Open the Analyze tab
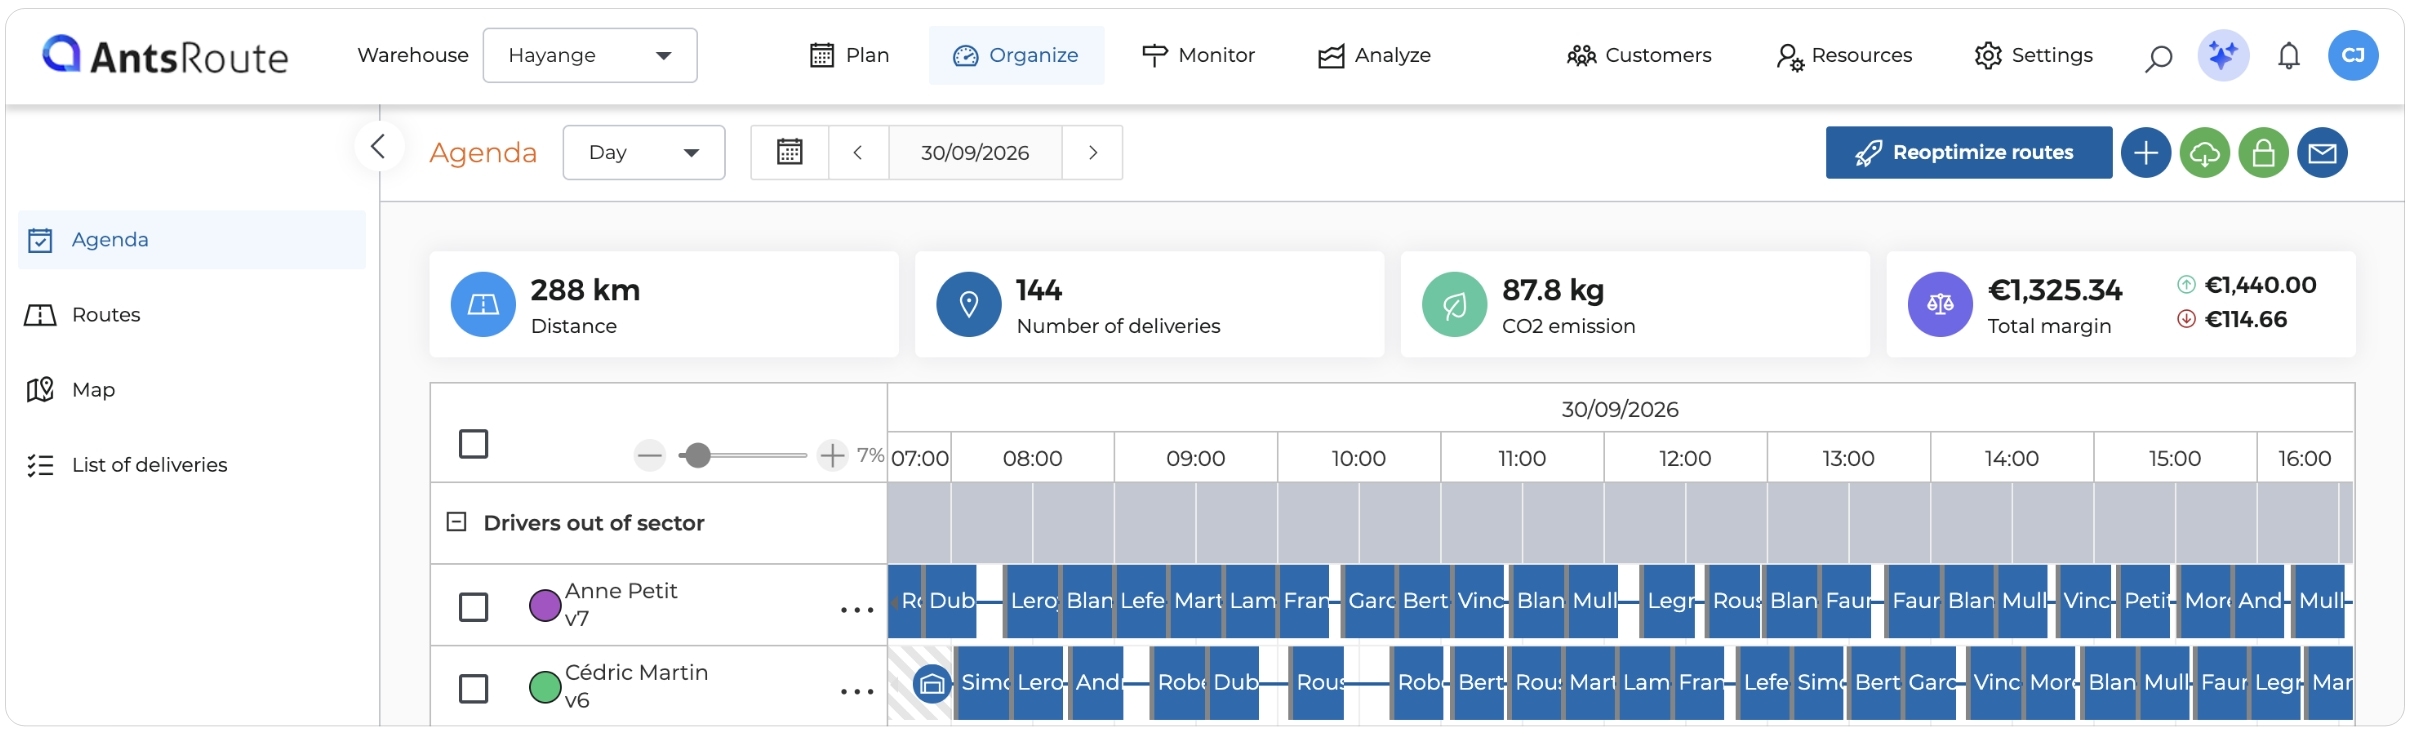Image resolution: width=2410 pixels, height=734 pixels. (1374, 55)
